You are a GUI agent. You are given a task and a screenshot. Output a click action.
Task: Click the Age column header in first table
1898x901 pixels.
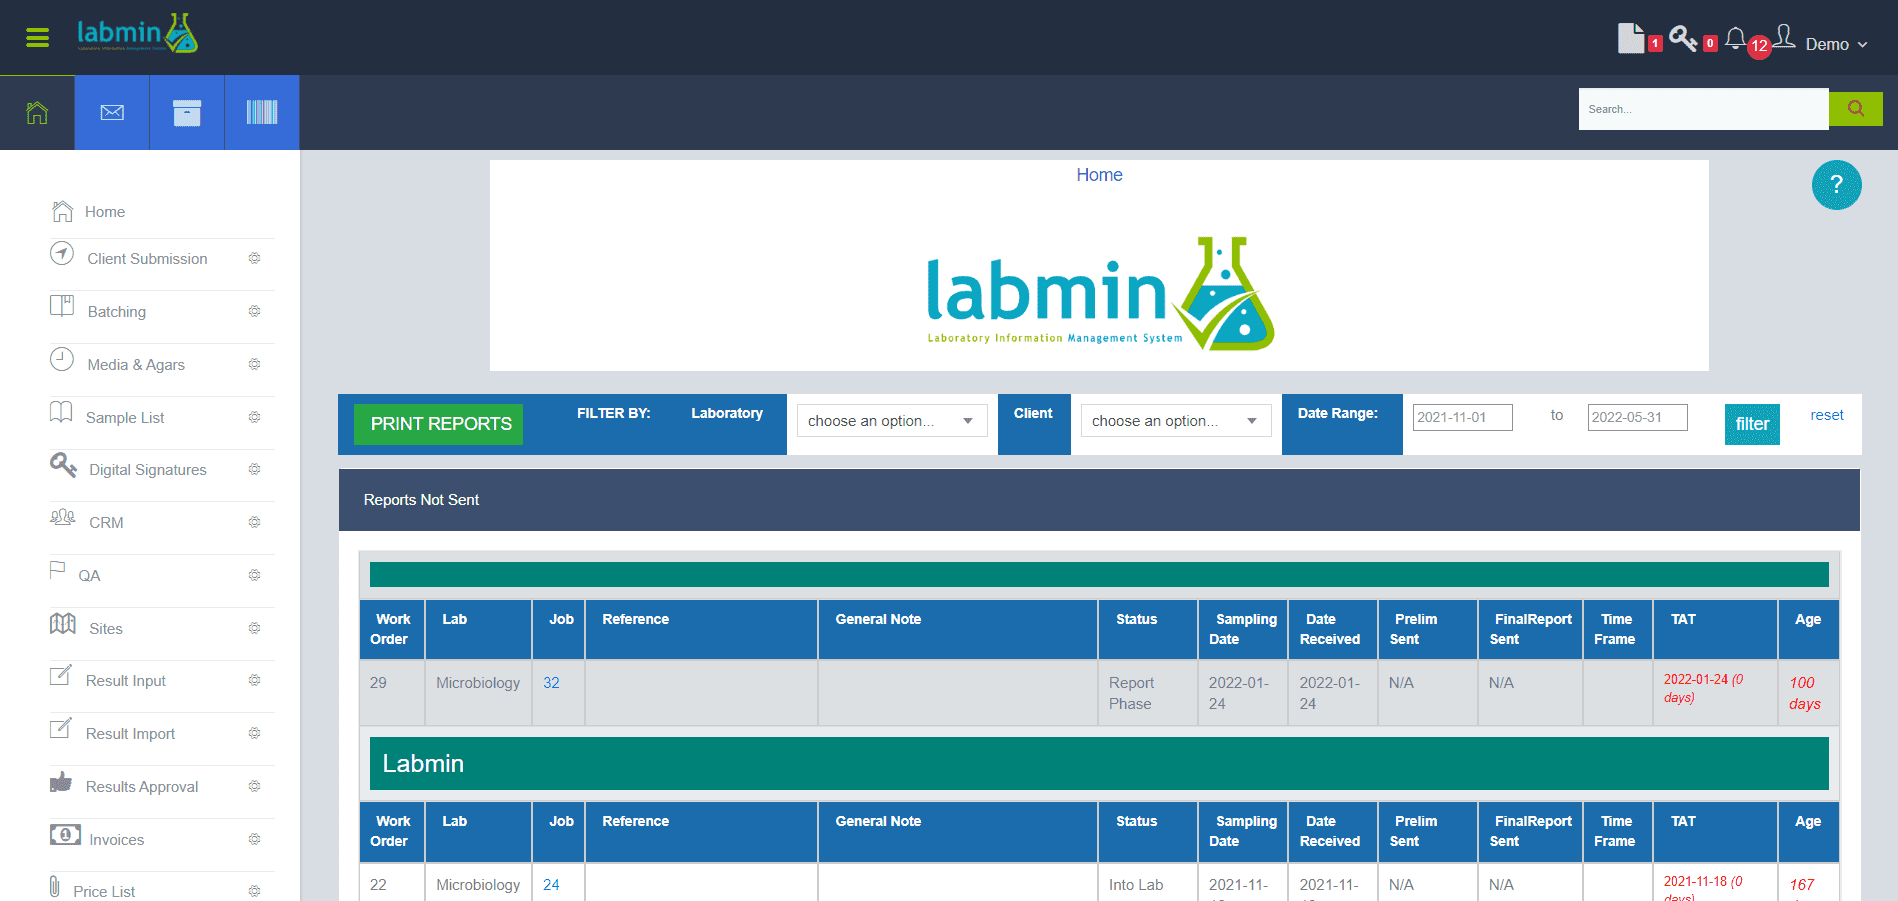tap(1808, 629)
